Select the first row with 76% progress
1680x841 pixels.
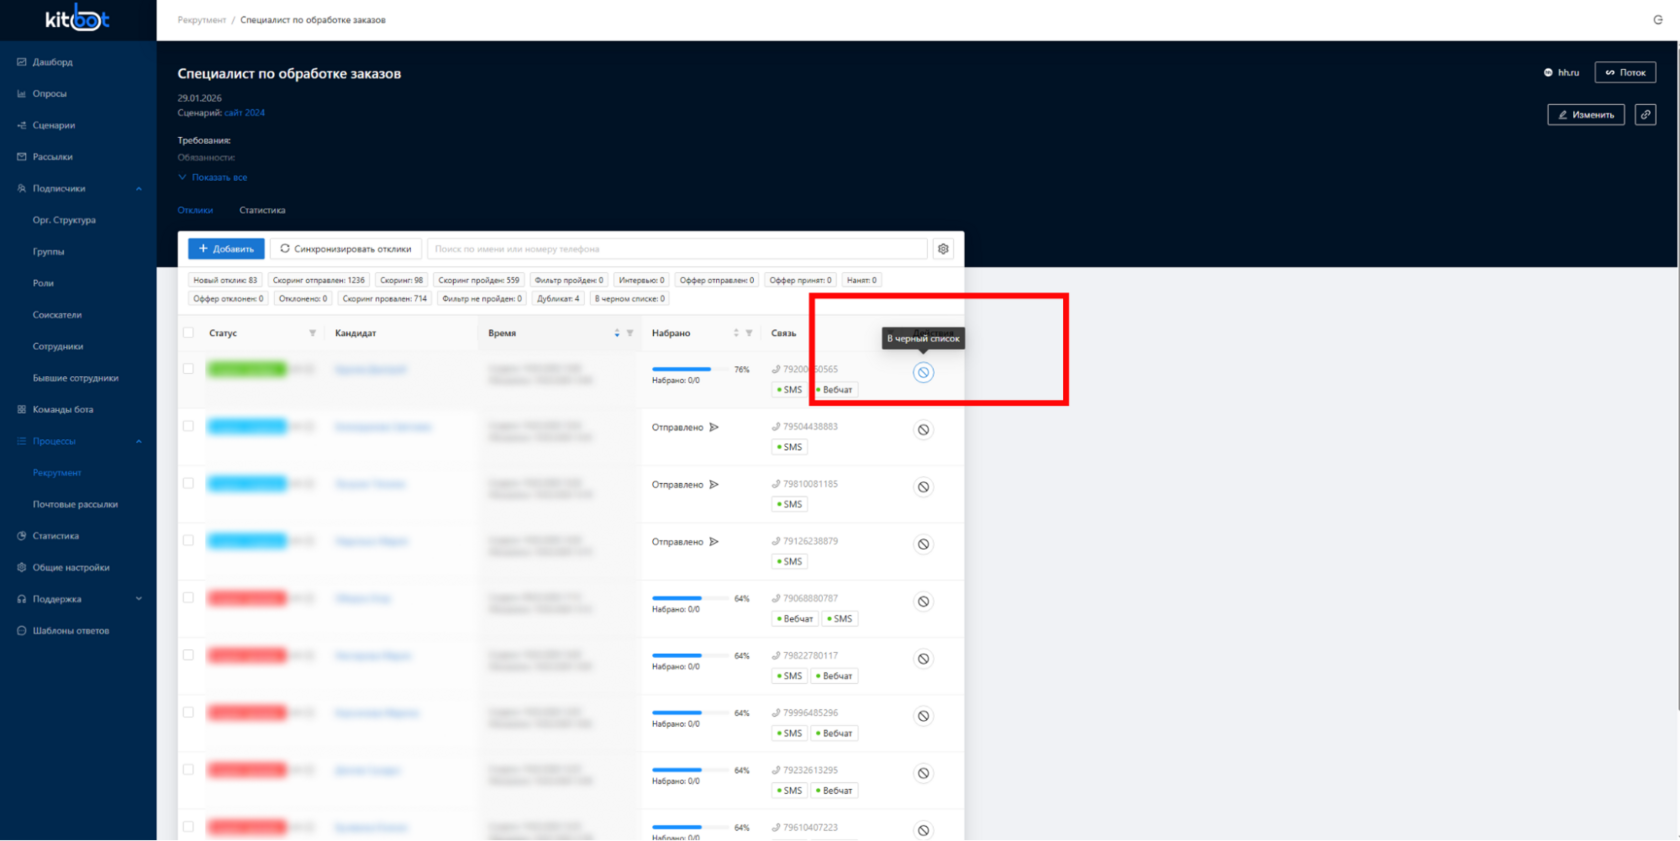click(188, 369)
